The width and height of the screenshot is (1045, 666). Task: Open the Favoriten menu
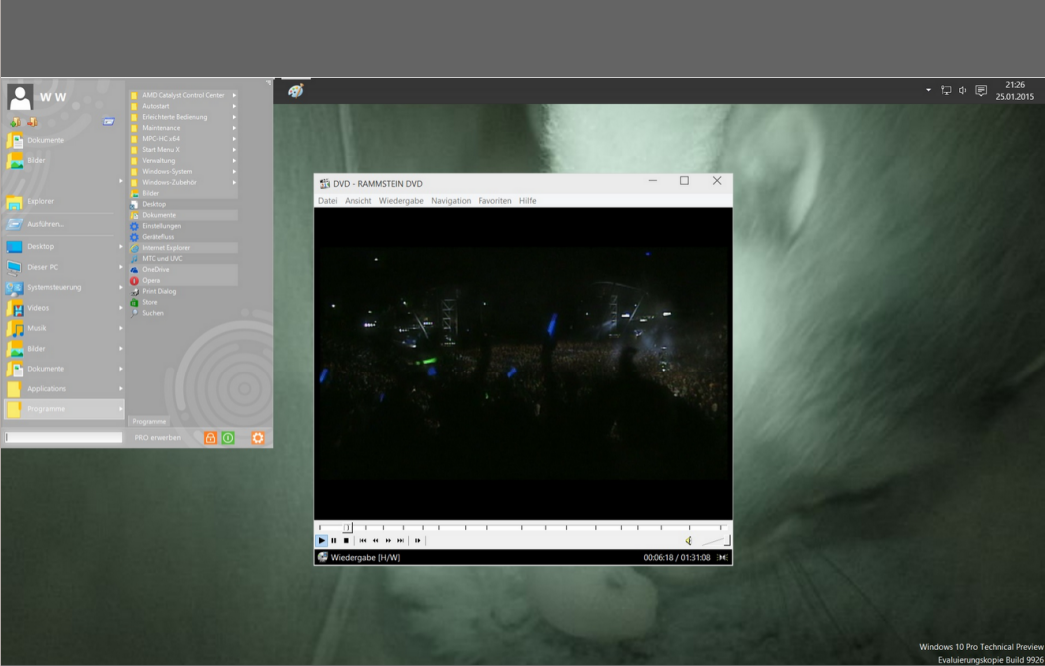point(495,201)
